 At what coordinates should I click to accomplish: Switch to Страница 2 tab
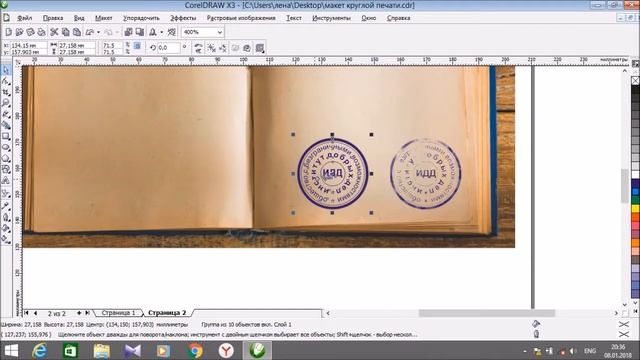pyautogui.click(x=167, y=313)
